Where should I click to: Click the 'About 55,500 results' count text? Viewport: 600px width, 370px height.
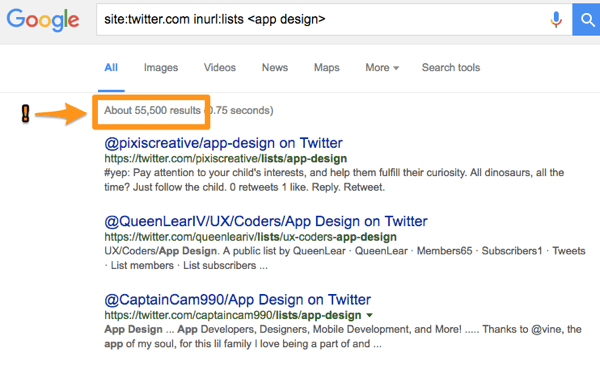point(152,111)
